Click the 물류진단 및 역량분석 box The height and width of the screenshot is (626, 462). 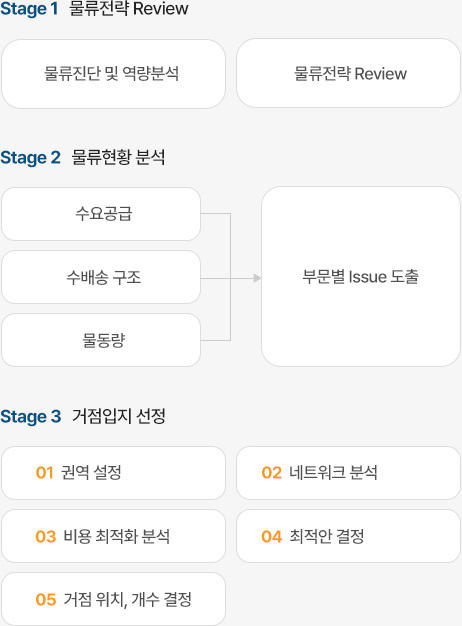tap(113, 74)
